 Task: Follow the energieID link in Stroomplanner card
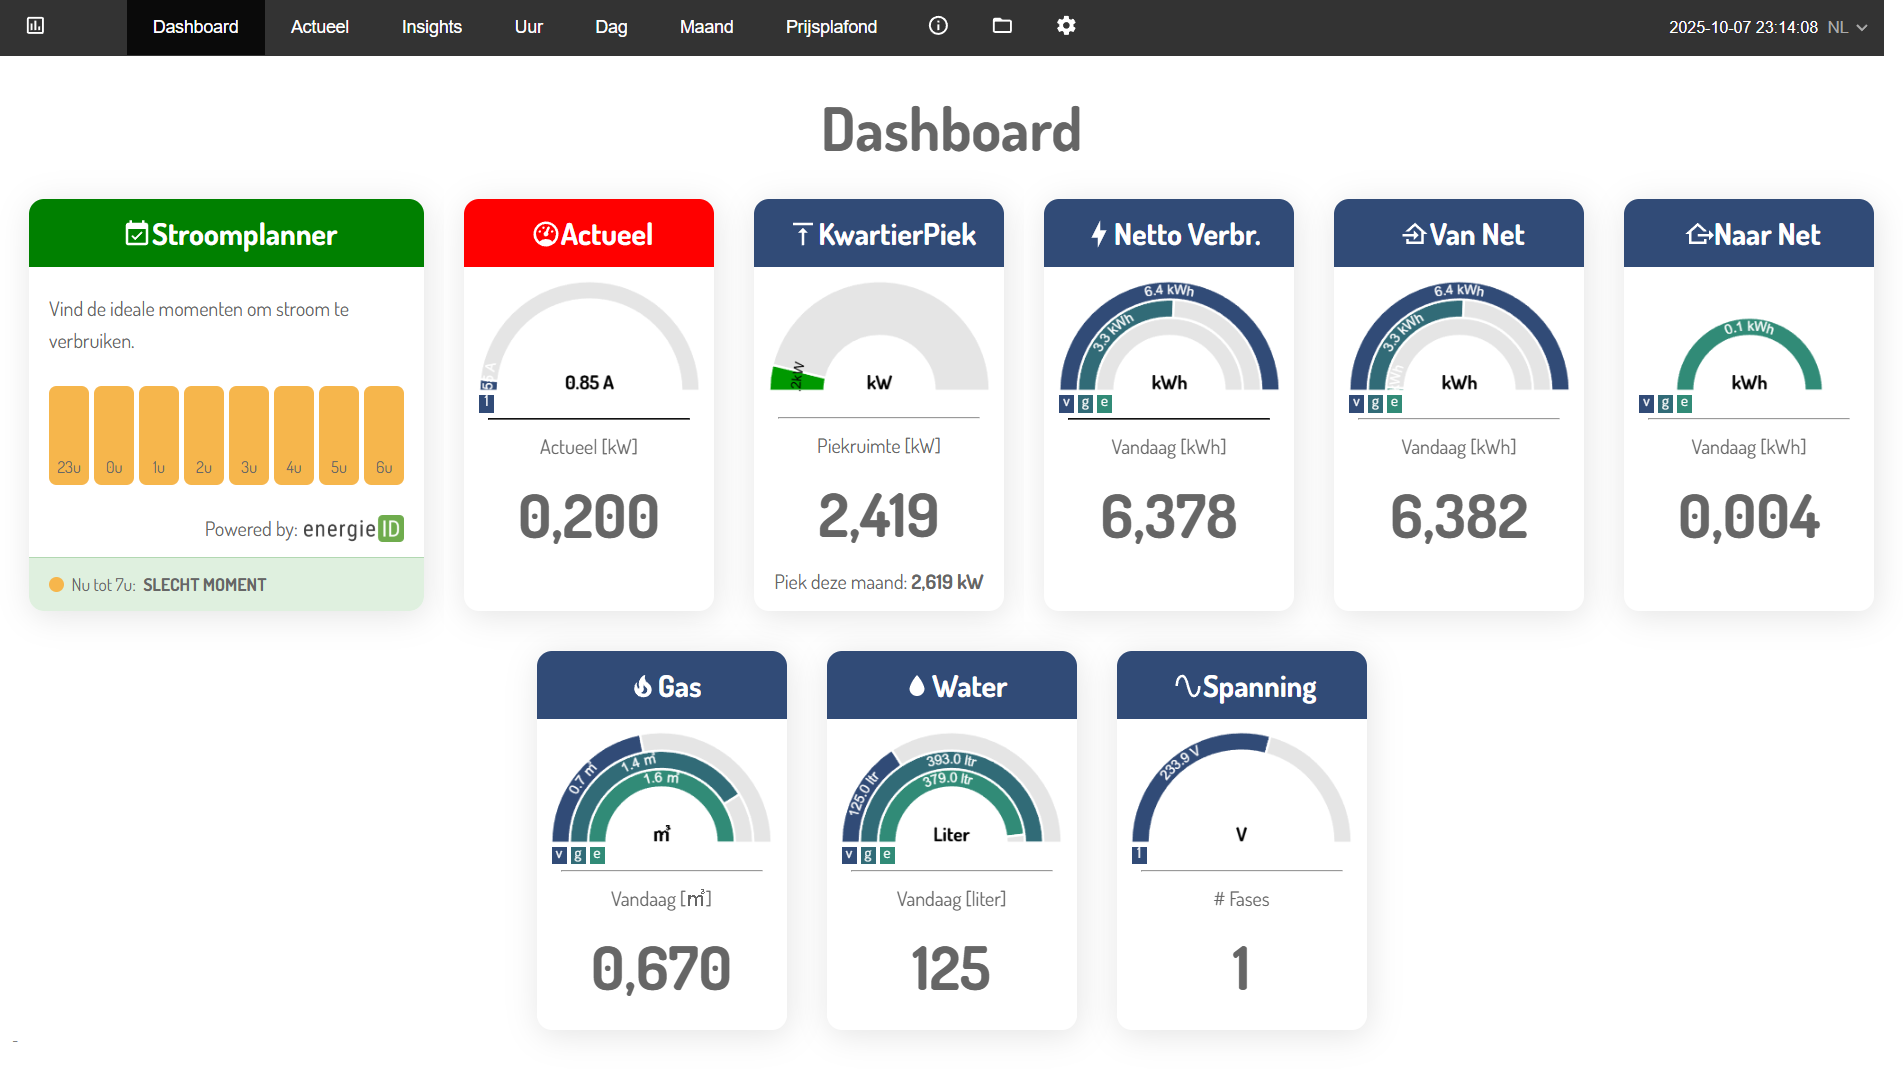(353, 529)
